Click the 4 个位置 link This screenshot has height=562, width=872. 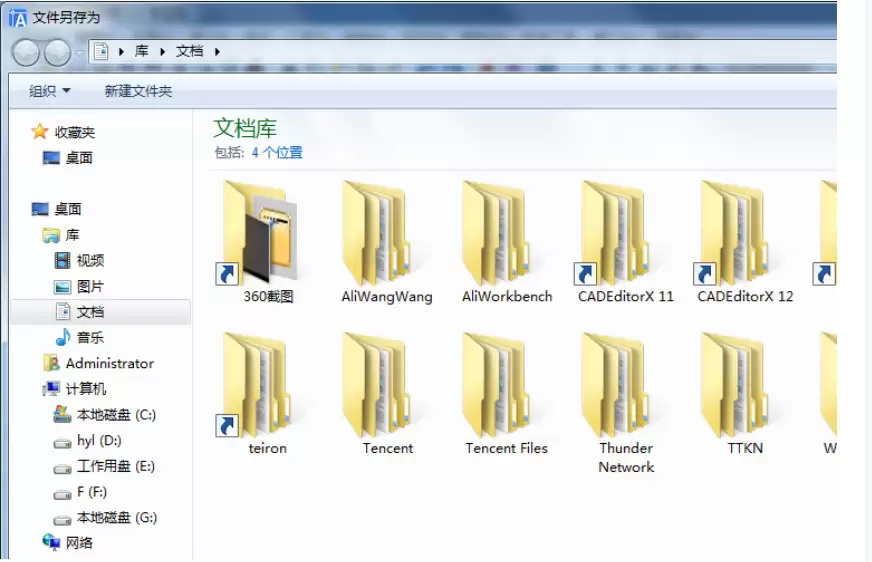coord(277,153)
